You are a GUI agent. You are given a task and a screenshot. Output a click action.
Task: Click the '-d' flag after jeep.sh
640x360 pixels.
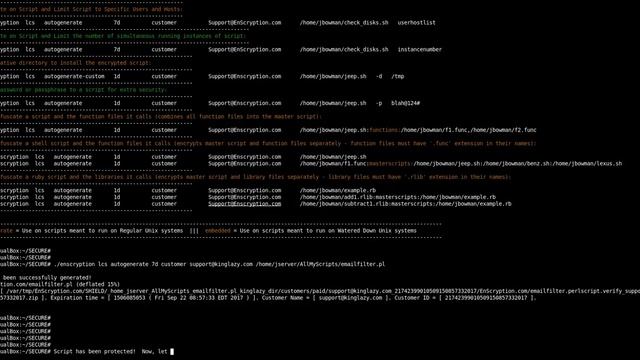pyautogui.click(x=379, y=76)
